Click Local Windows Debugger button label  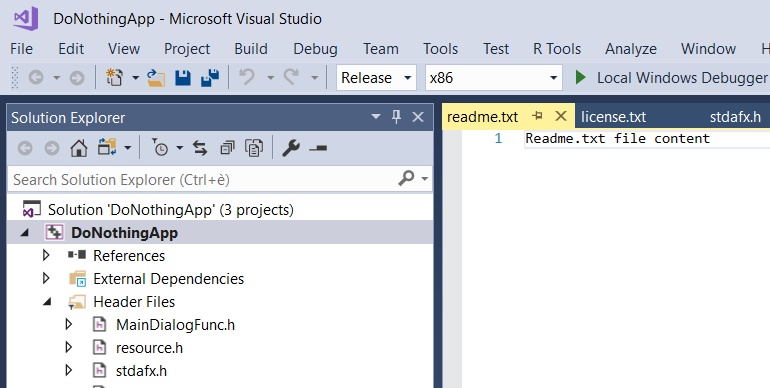[682, 78]
